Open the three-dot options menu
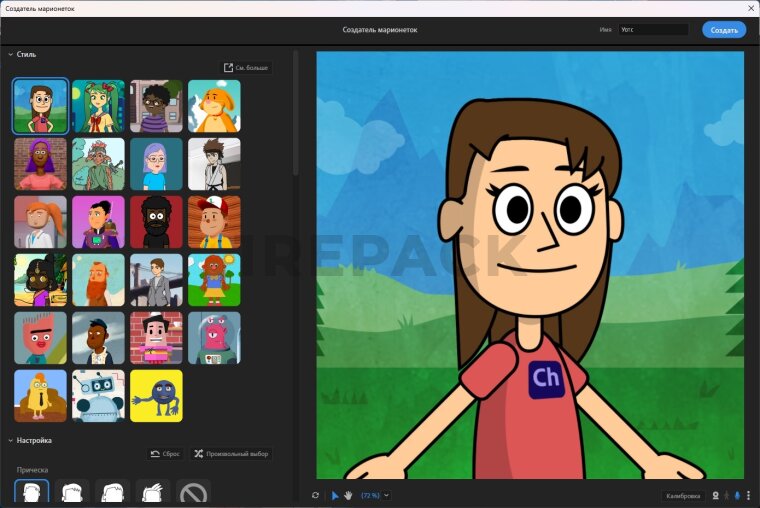This screenshot has height=508, width=760. pyautogui.click(x=749, y=495)
